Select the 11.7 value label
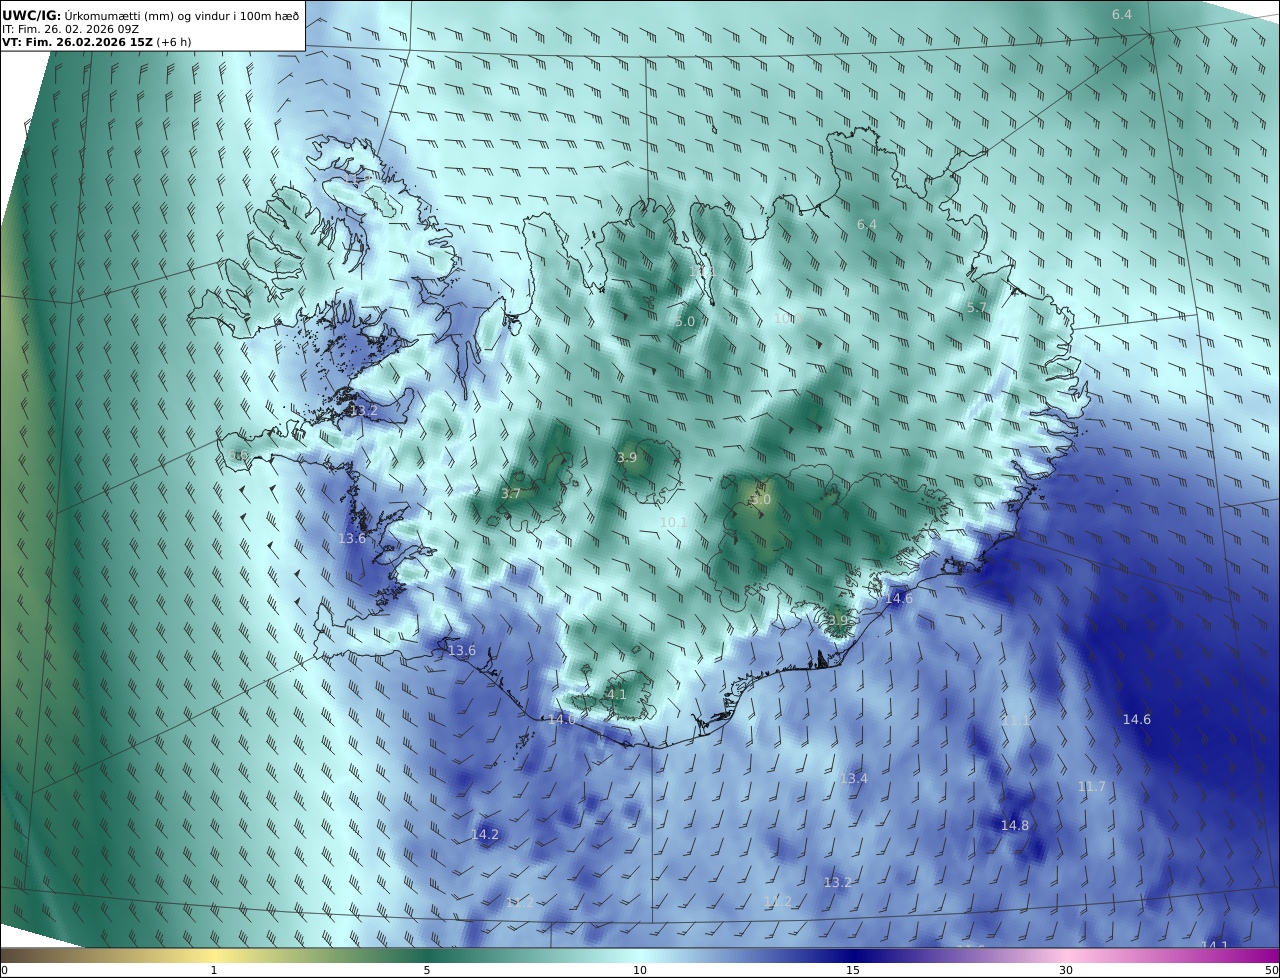Screen dimensions: 1280x978 click(x=1092, y=787)
